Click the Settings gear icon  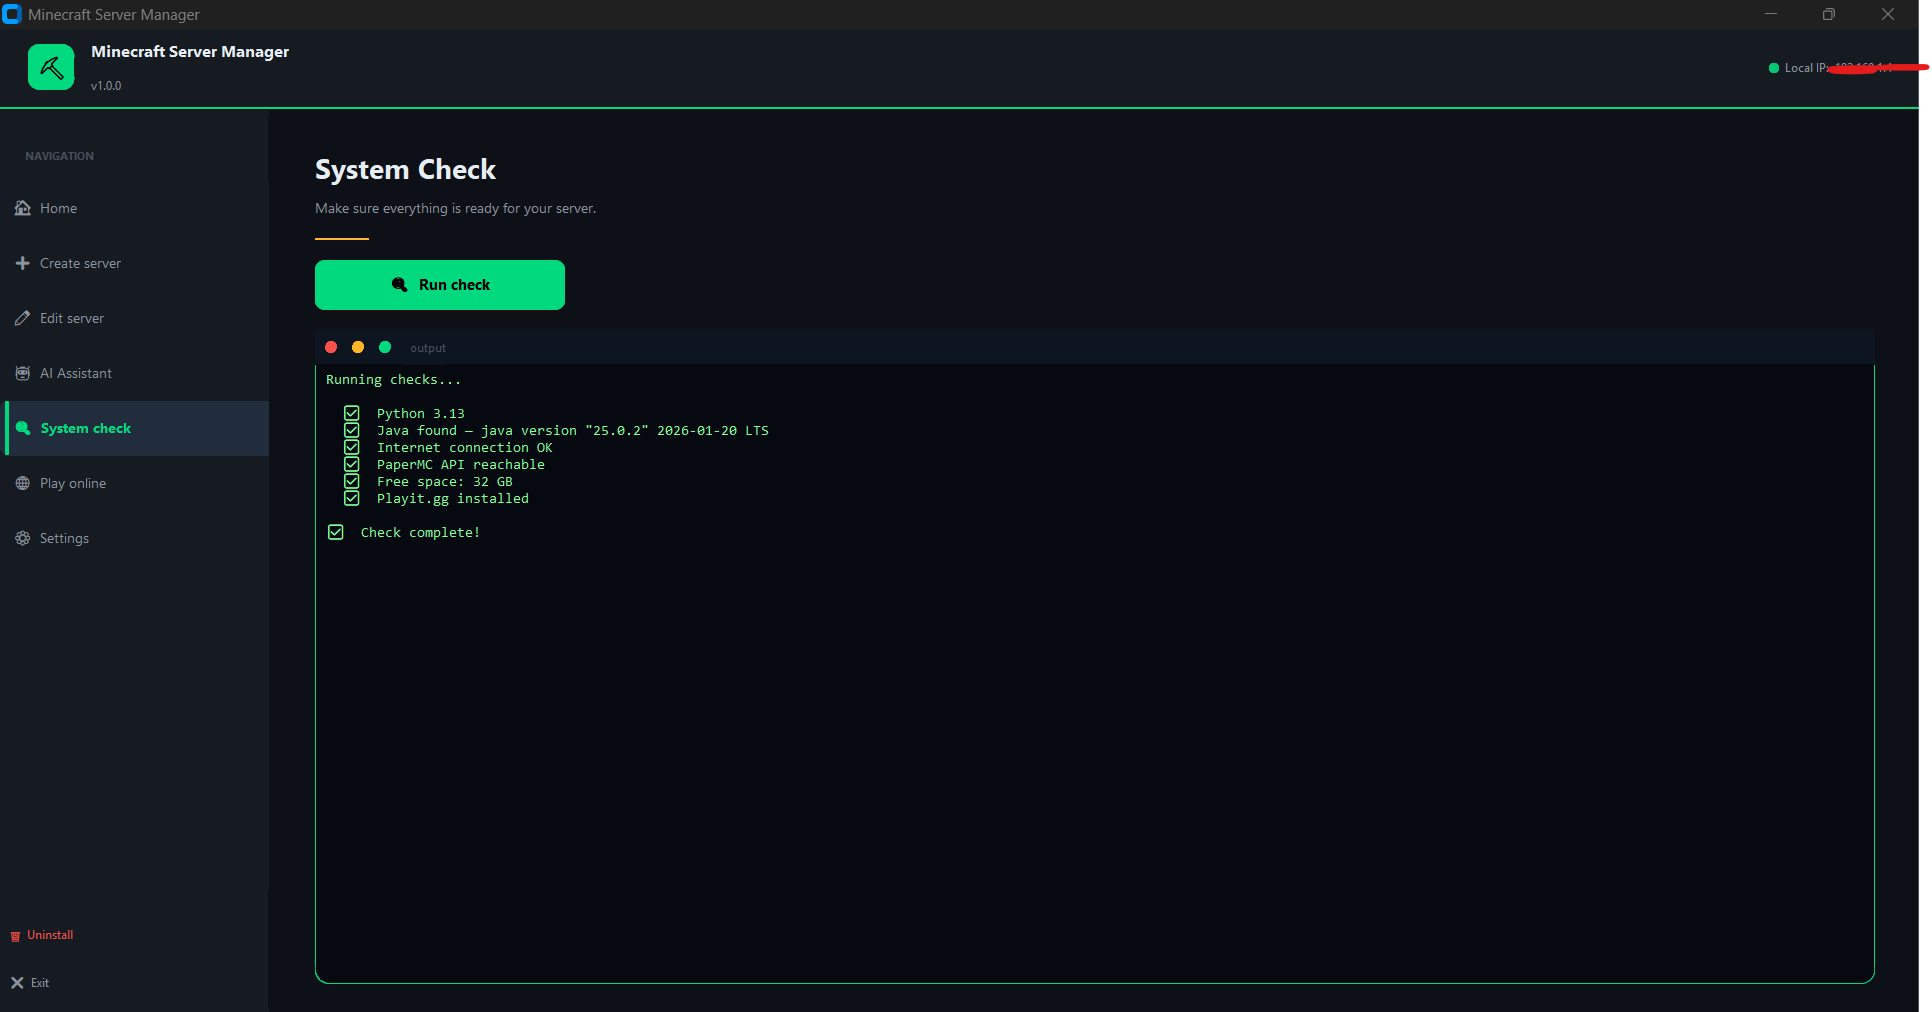(23, 538)
